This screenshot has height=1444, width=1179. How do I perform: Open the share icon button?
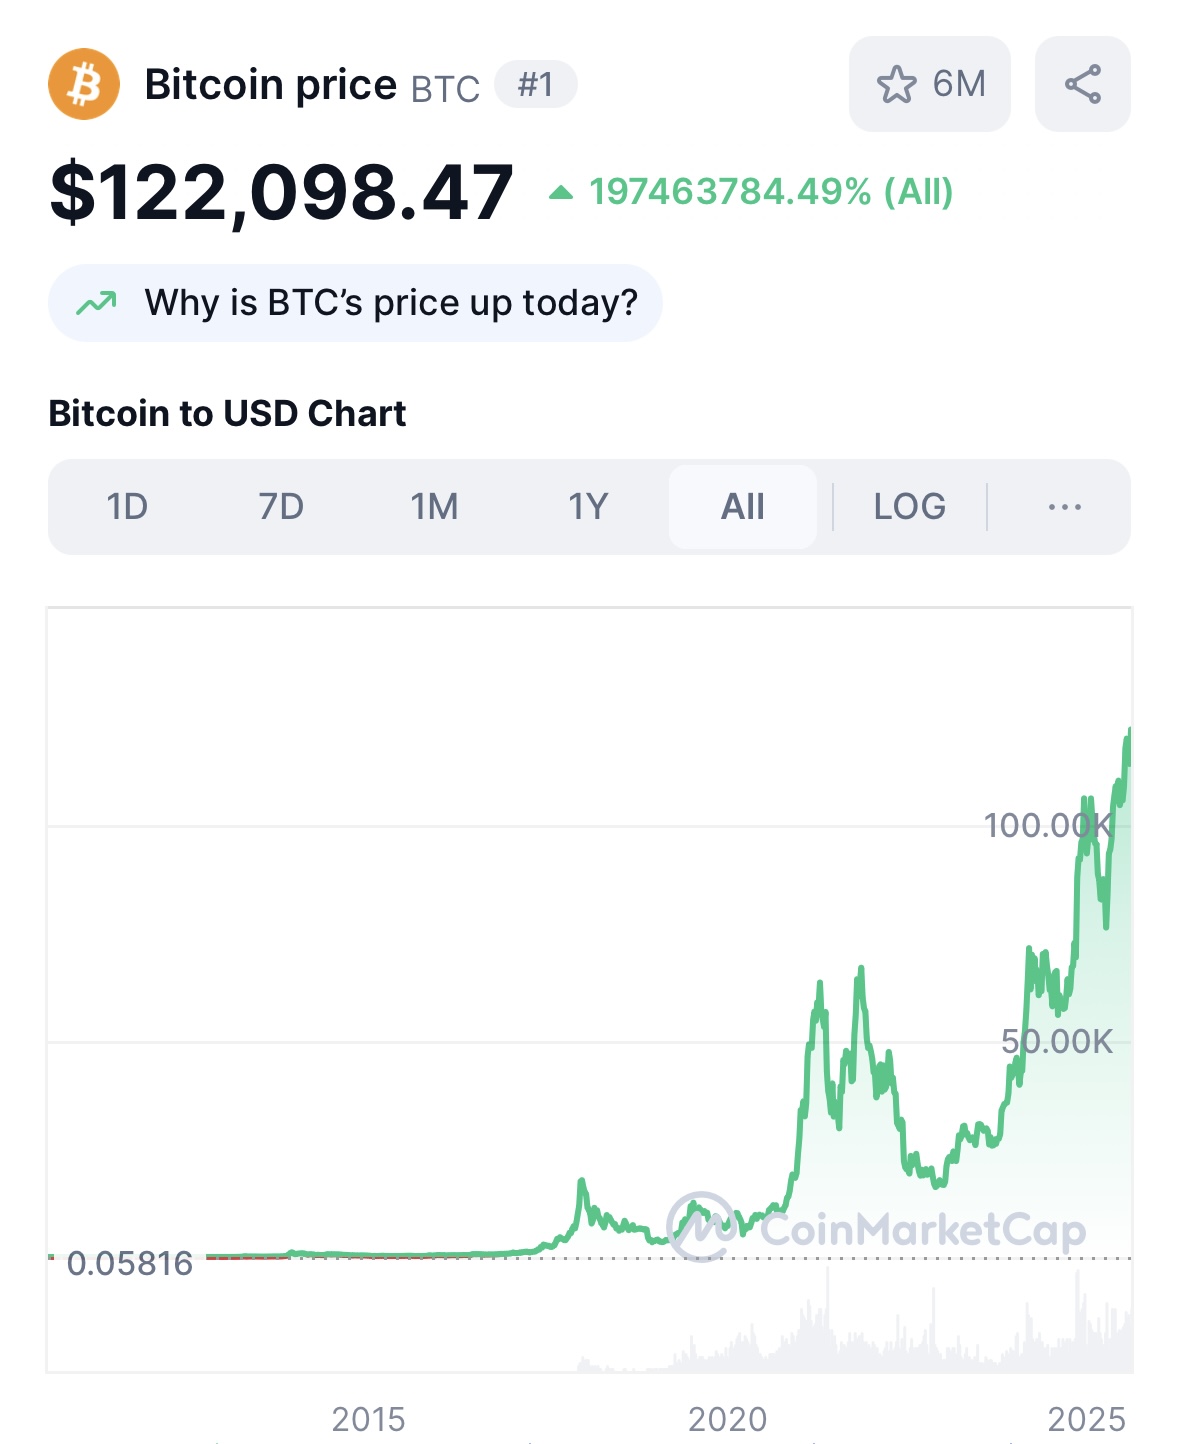pyautogui.click(x=1083, y=84)
